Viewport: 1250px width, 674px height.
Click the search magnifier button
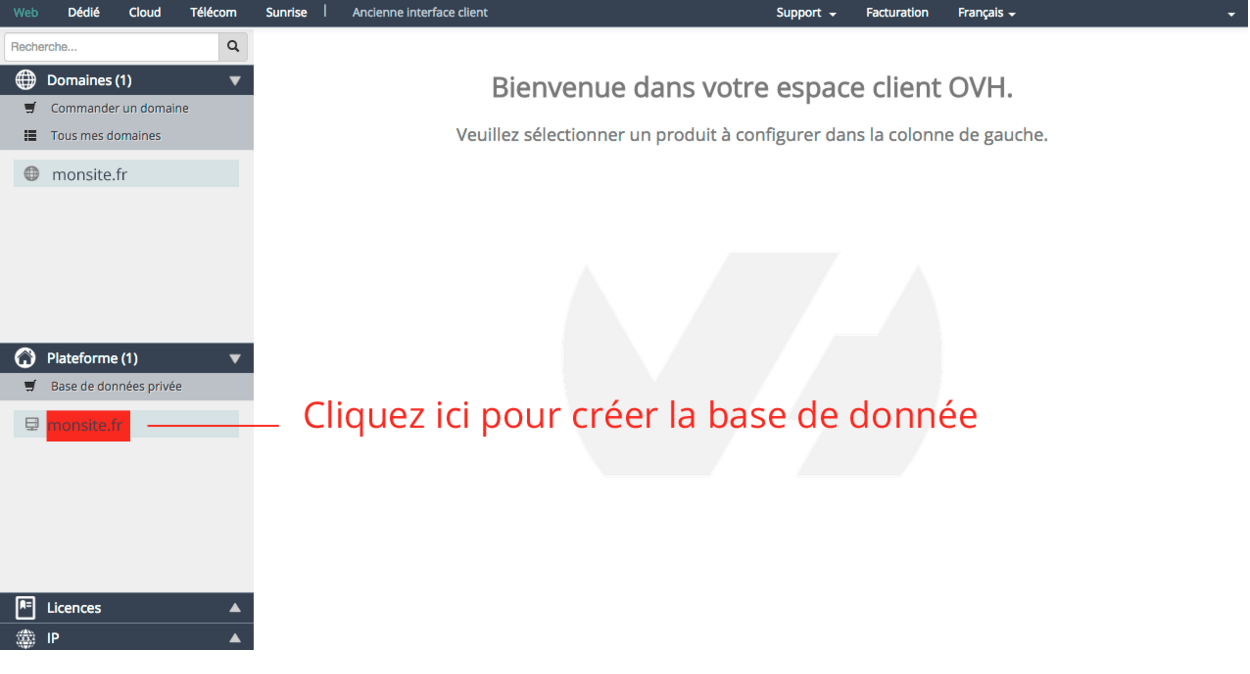[233, 47]
